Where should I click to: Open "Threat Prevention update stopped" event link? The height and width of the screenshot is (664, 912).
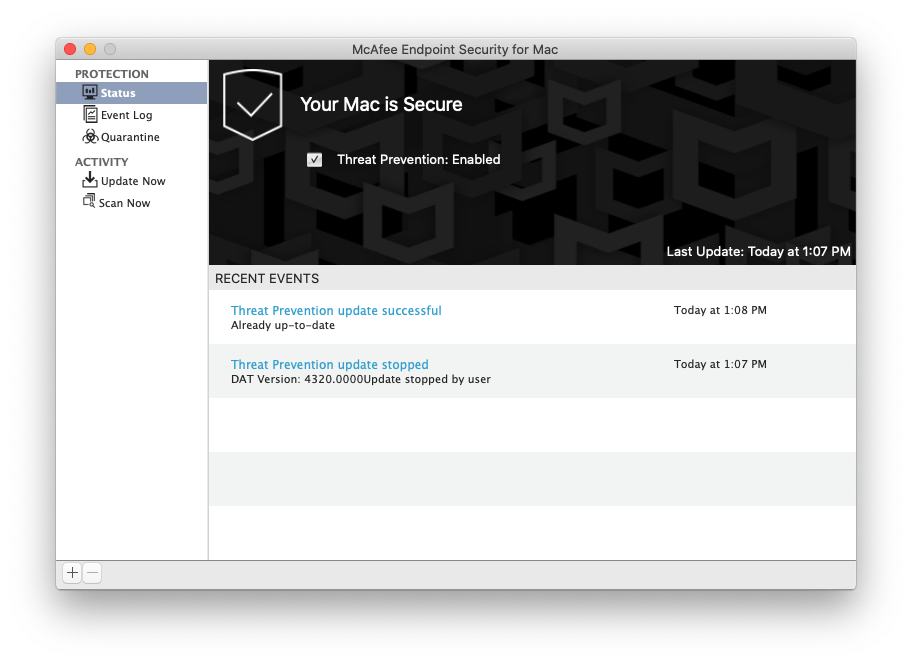click(329, 365)
